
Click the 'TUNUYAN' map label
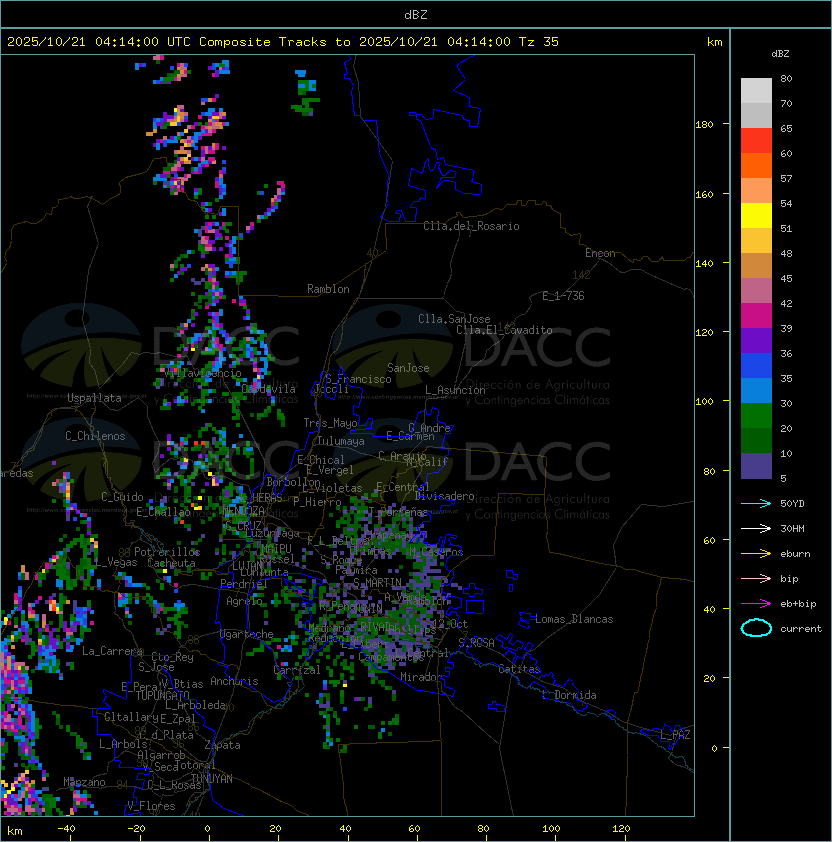(x=212, y=779)
